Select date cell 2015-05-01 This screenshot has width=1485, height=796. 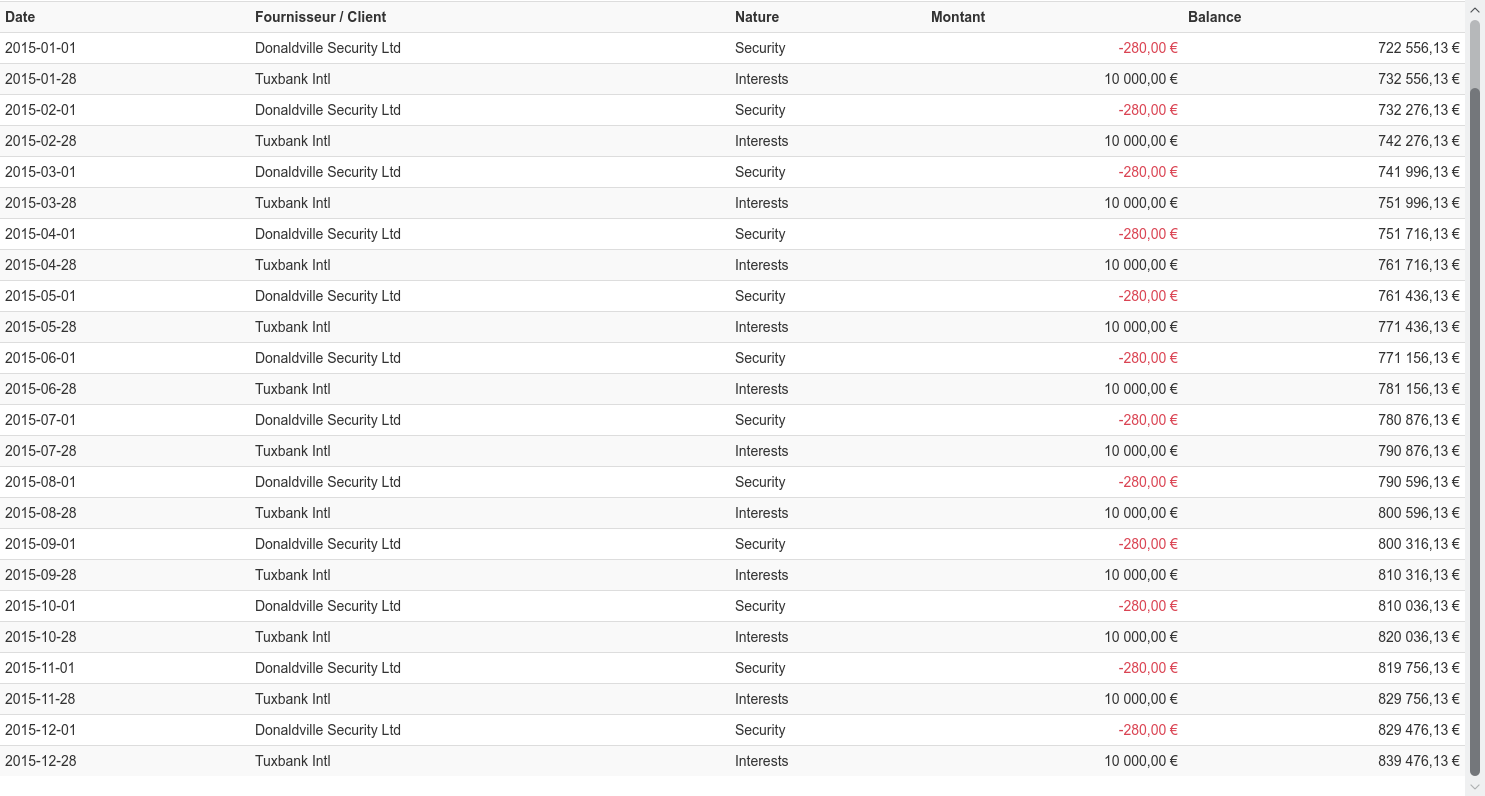tap(40, 296)
